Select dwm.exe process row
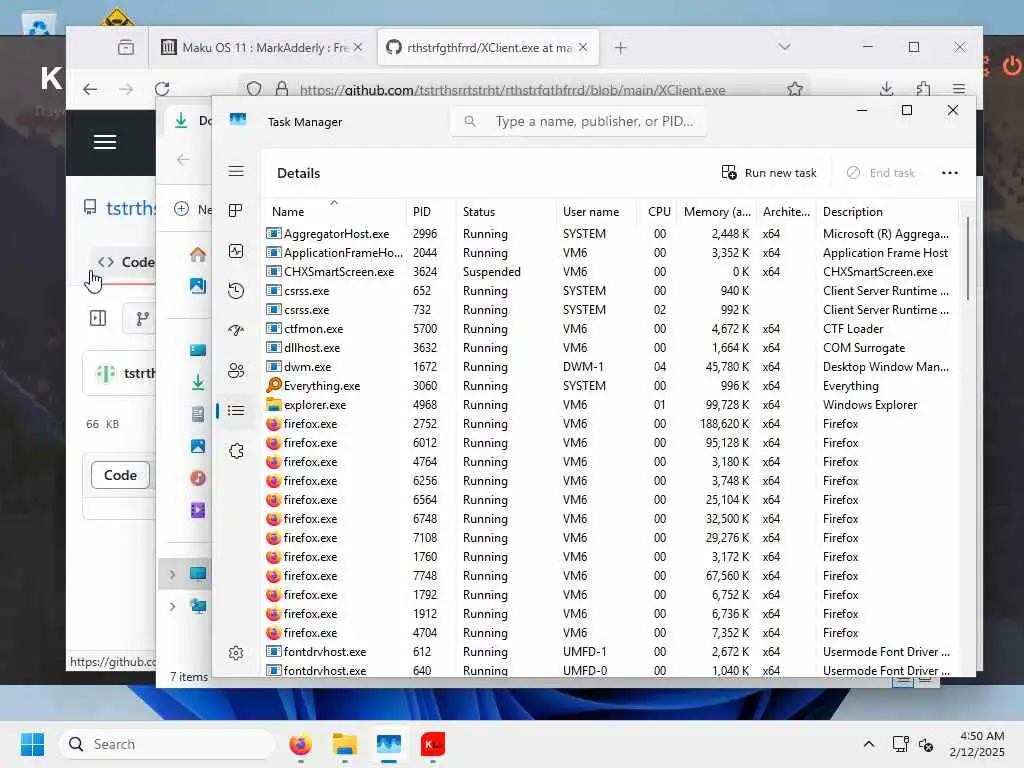 [x=611, y=366]
